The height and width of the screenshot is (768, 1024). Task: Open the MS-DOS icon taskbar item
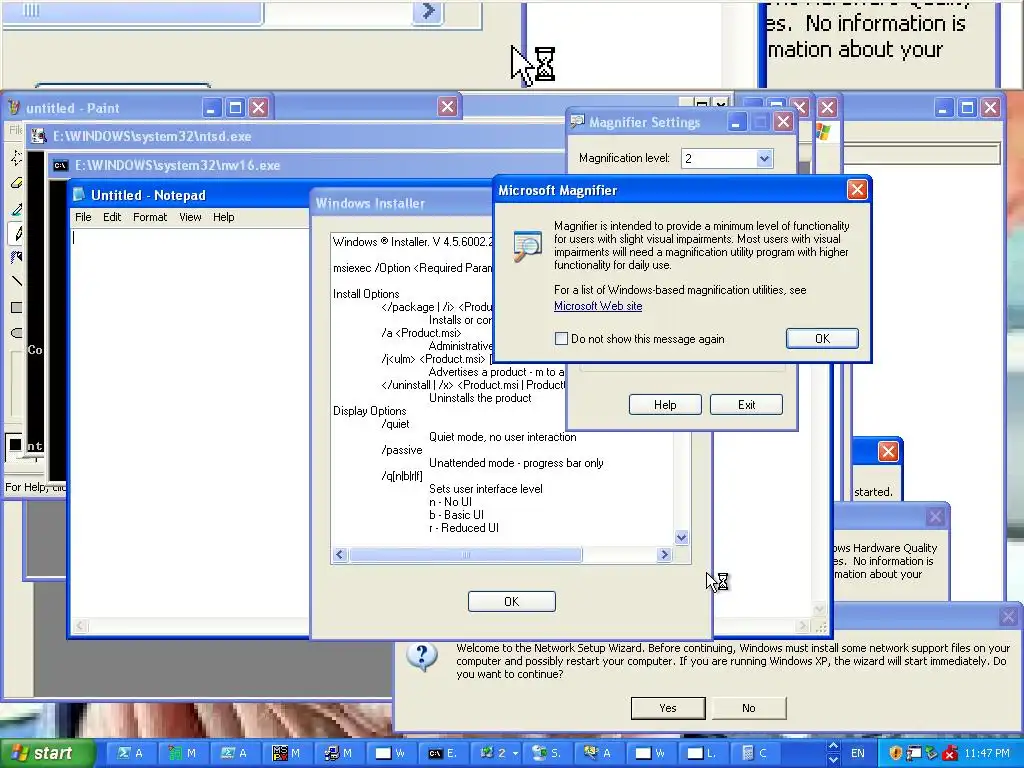point(285,753)
